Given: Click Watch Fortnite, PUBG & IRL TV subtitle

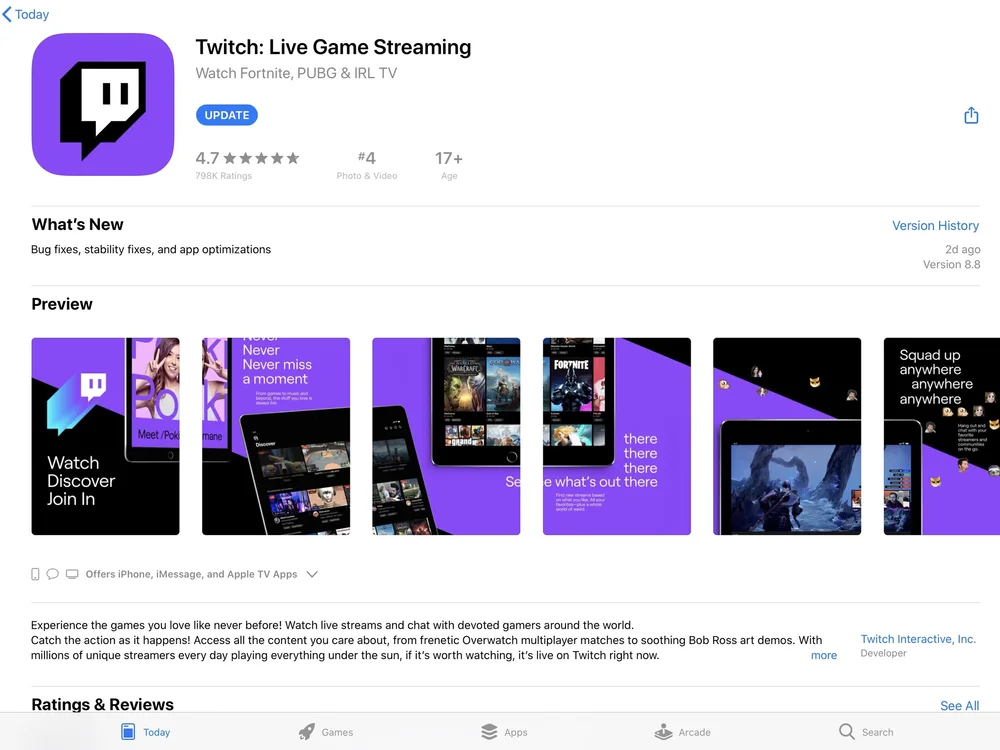Looking at the screenshot, I should (296, 73).
